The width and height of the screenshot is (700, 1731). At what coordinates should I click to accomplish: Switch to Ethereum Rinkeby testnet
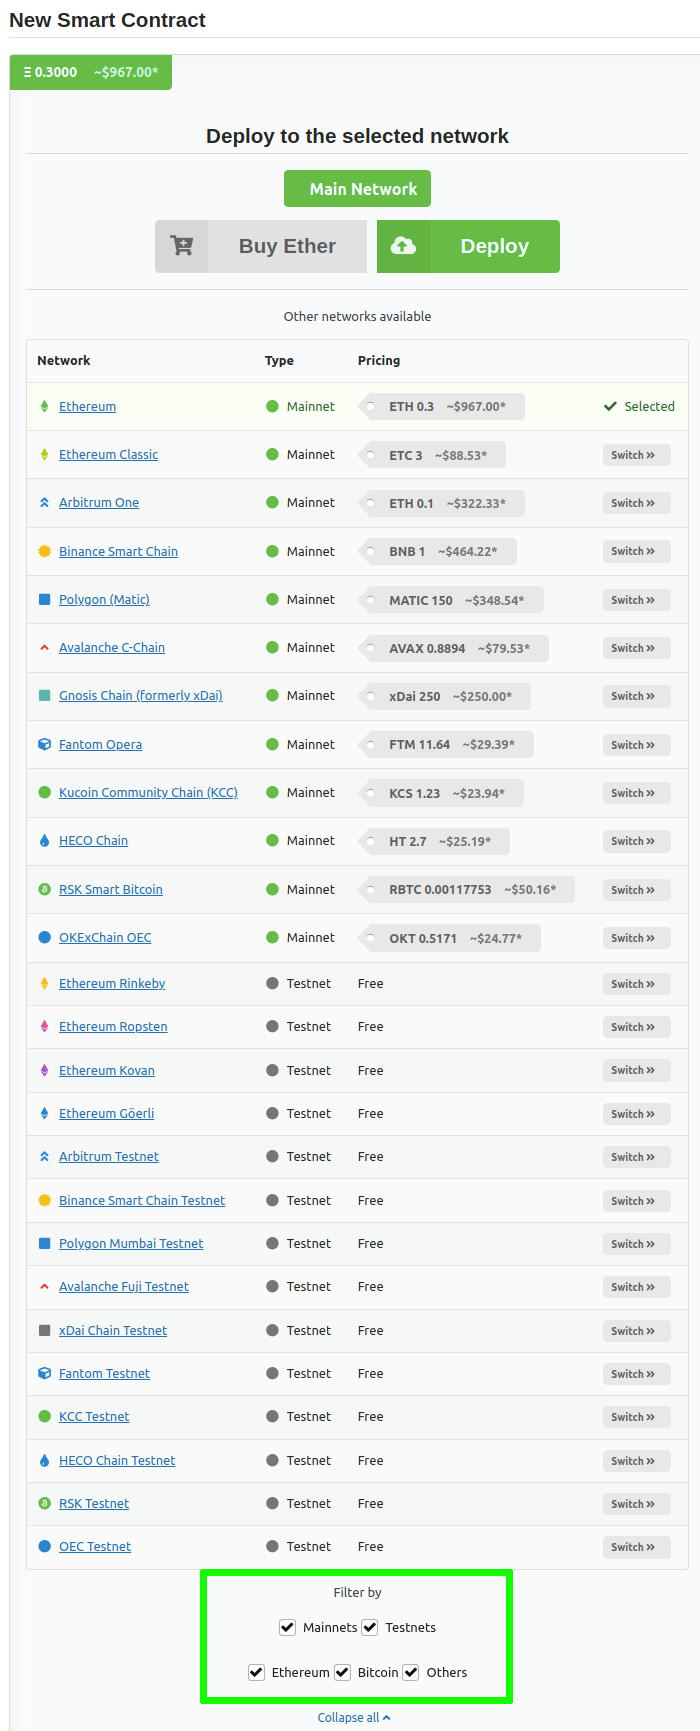pyautogui.click(x=636, y=984)
